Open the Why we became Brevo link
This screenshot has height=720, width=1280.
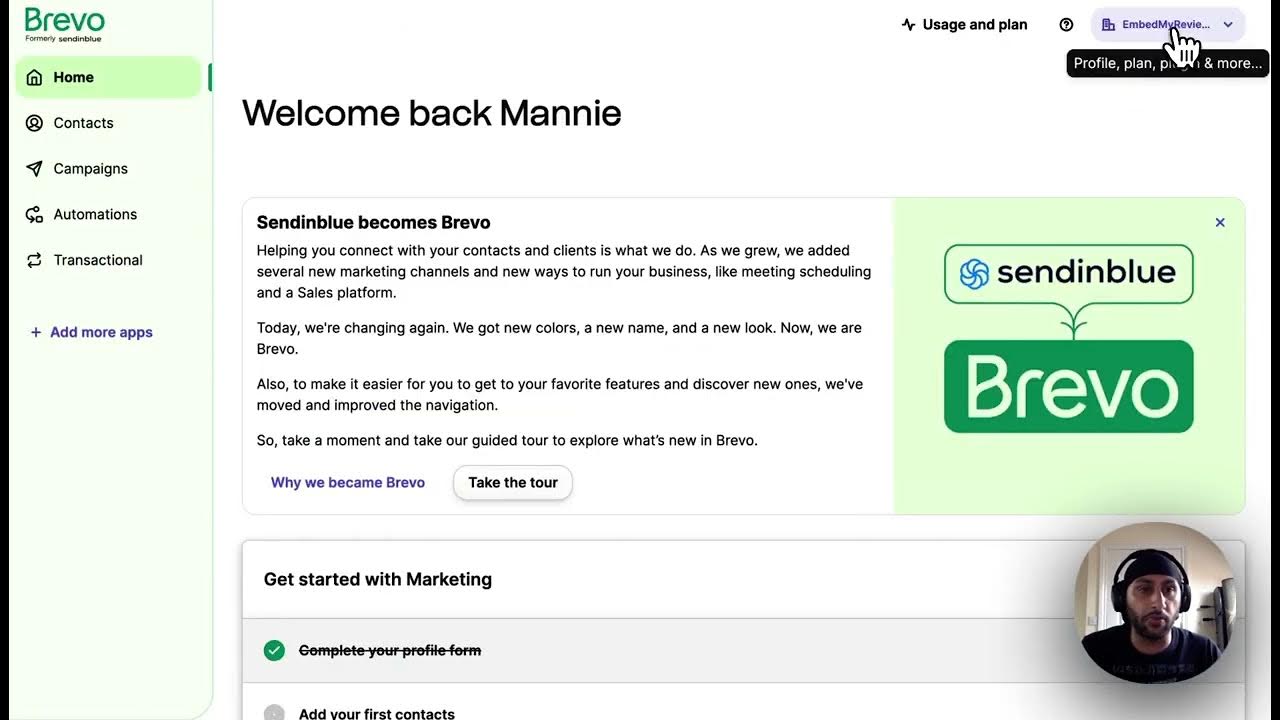pyautogui.click(x=348, y=482)
